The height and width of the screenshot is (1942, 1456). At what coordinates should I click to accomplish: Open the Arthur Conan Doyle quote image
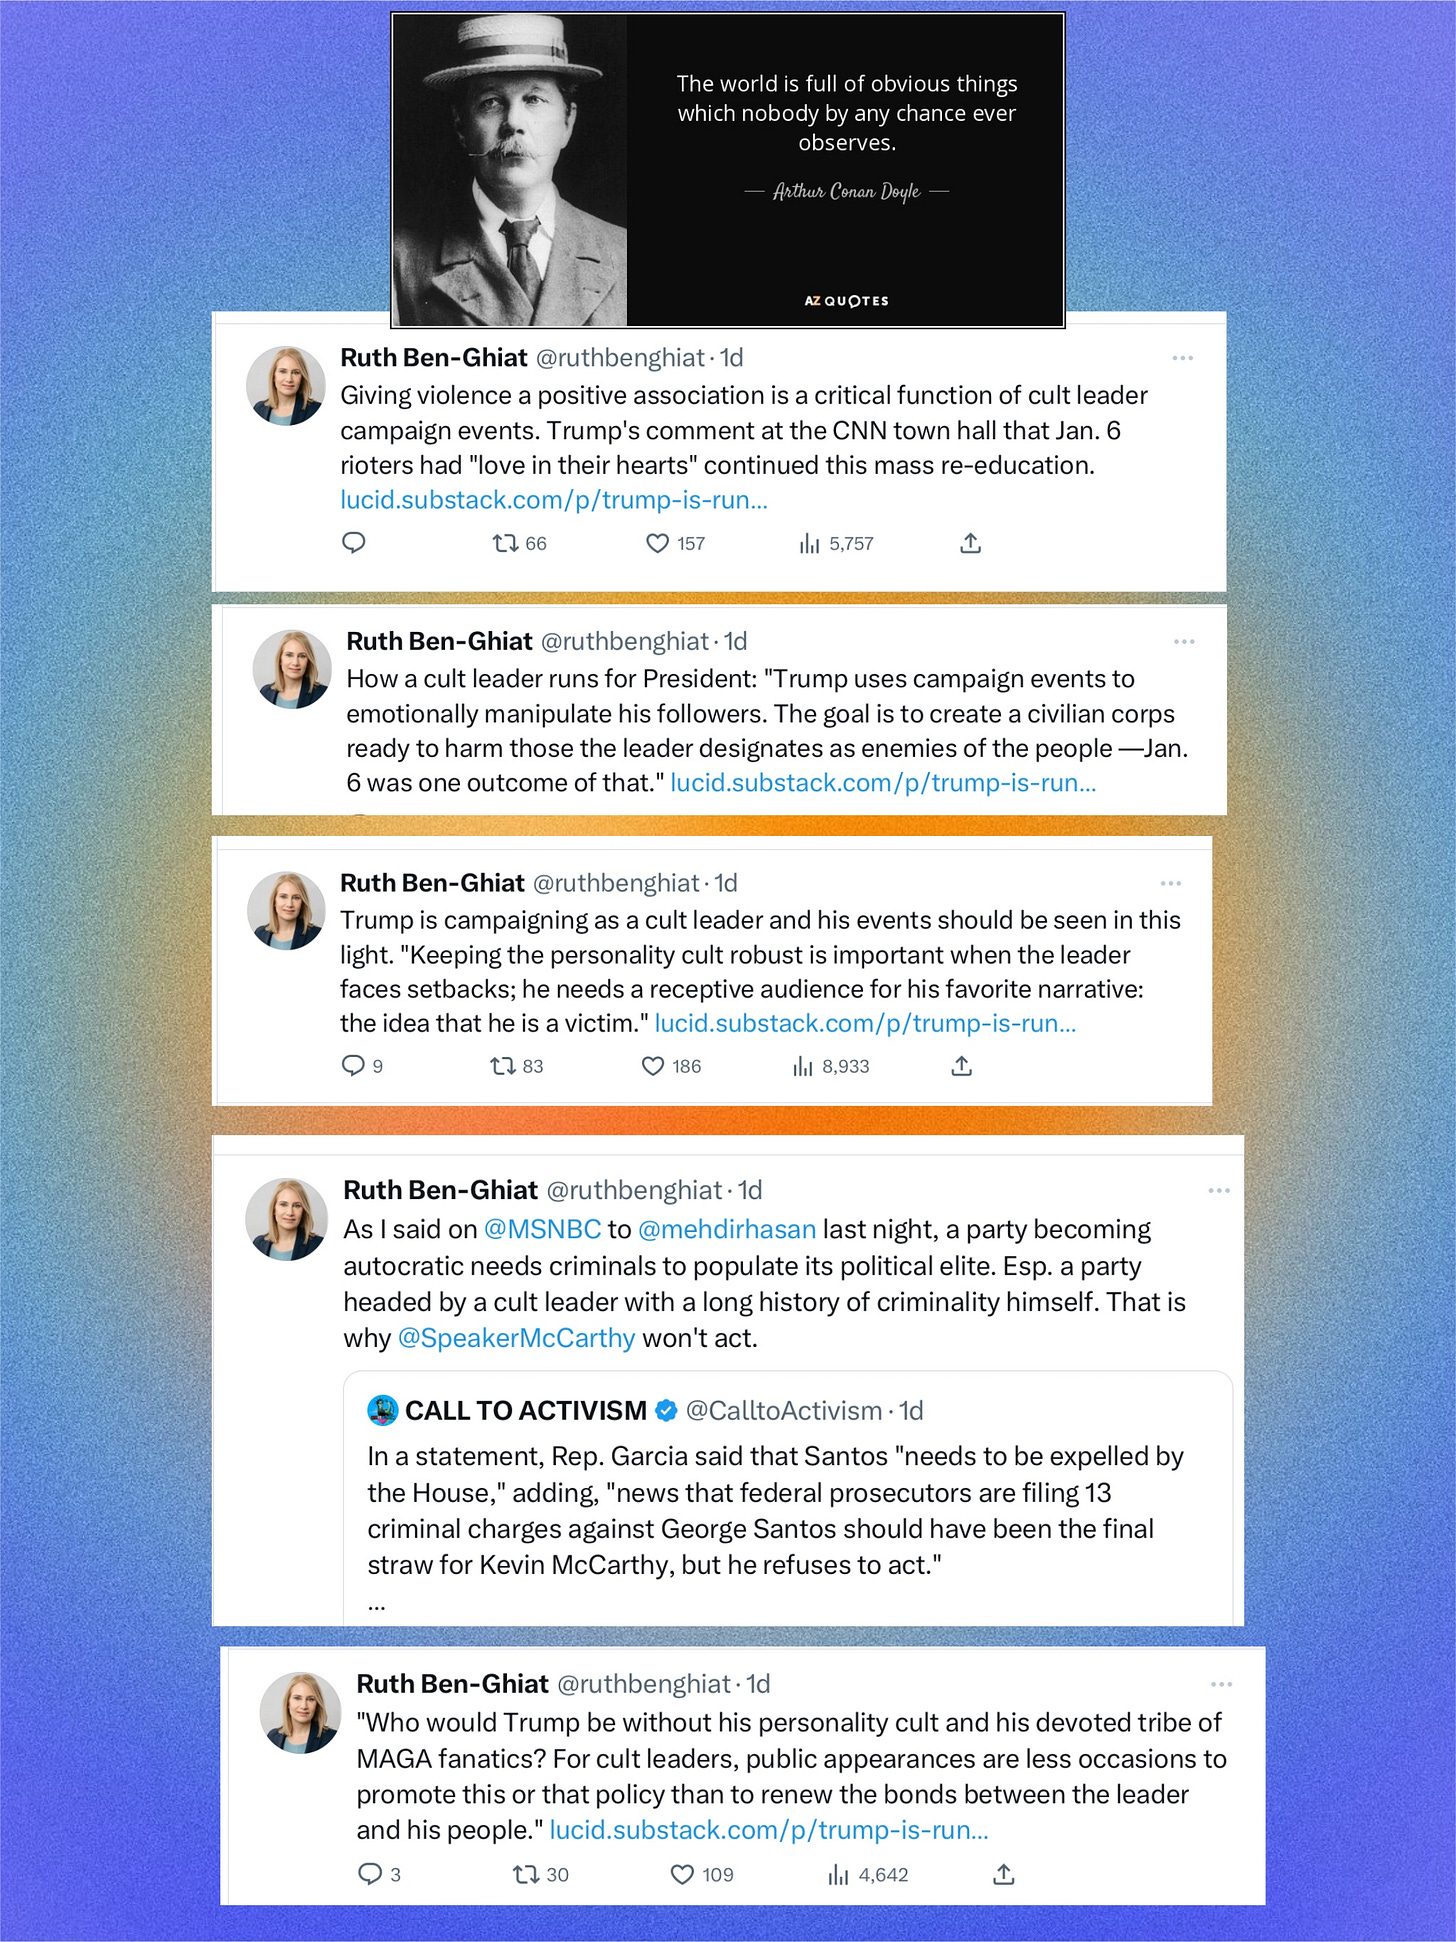pos(728,170)
